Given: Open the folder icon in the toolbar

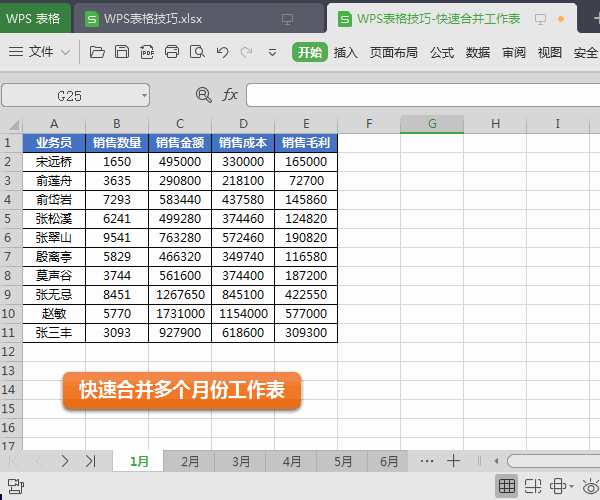Looking at the screenshot, I should (x=97, y=52).
